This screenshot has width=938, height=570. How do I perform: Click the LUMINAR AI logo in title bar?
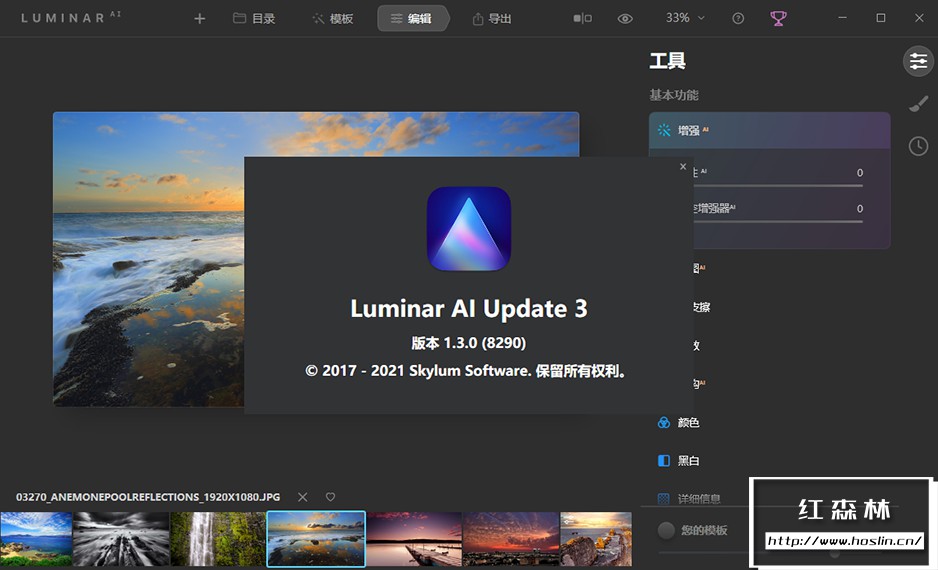[71, 17]
